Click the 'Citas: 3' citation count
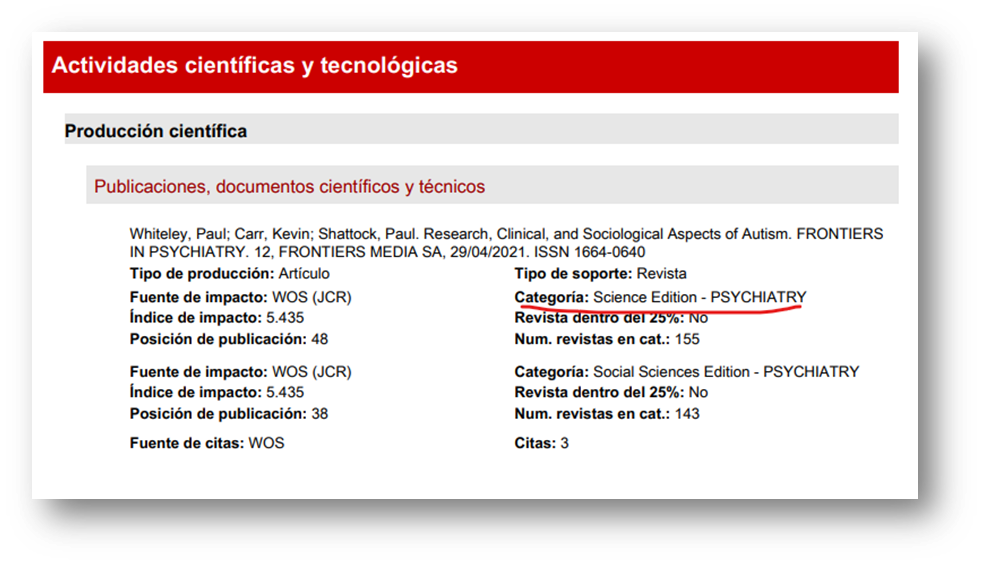The image size is (983, 564). 541,443
